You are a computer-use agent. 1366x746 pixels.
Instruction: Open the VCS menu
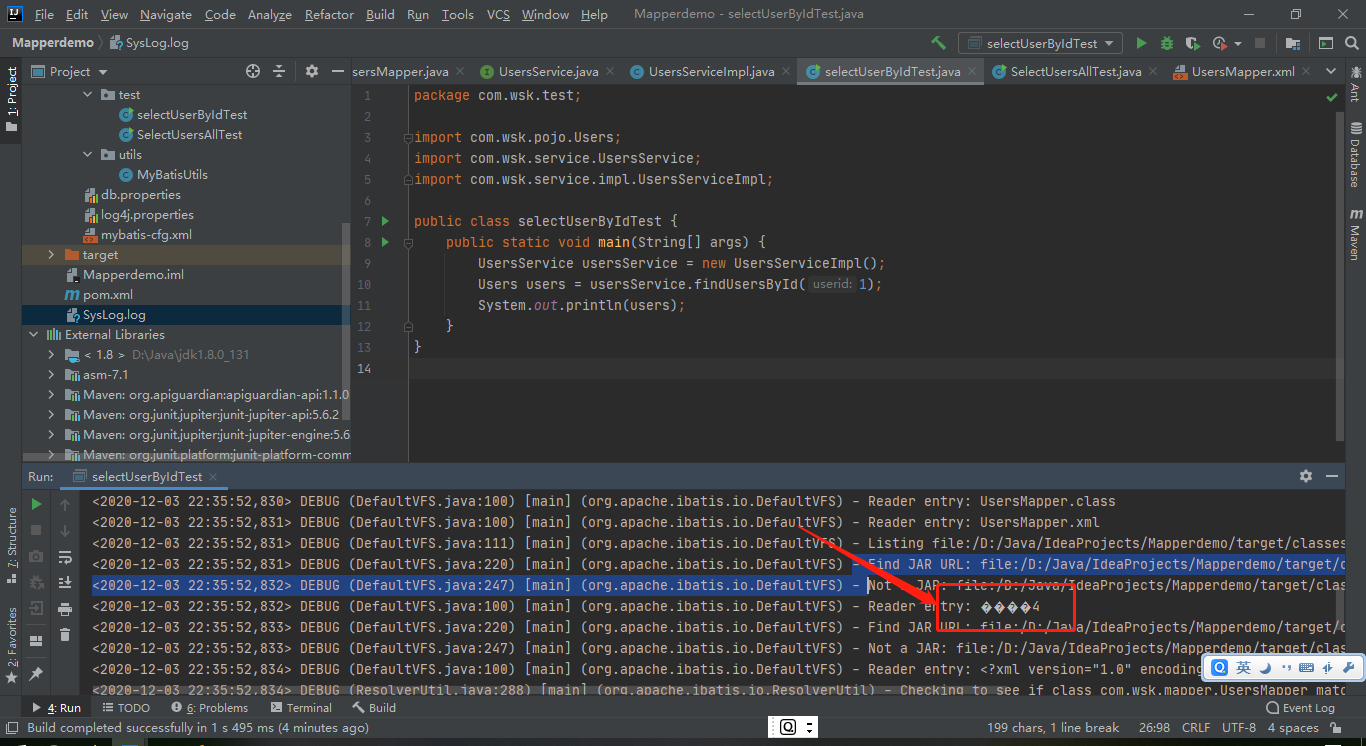pos(498,14)
